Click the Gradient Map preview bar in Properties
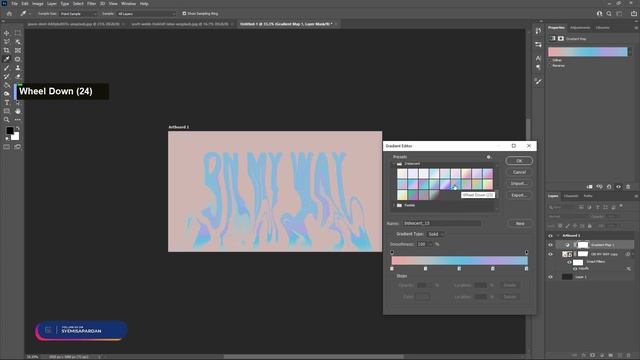 (587, 52)
